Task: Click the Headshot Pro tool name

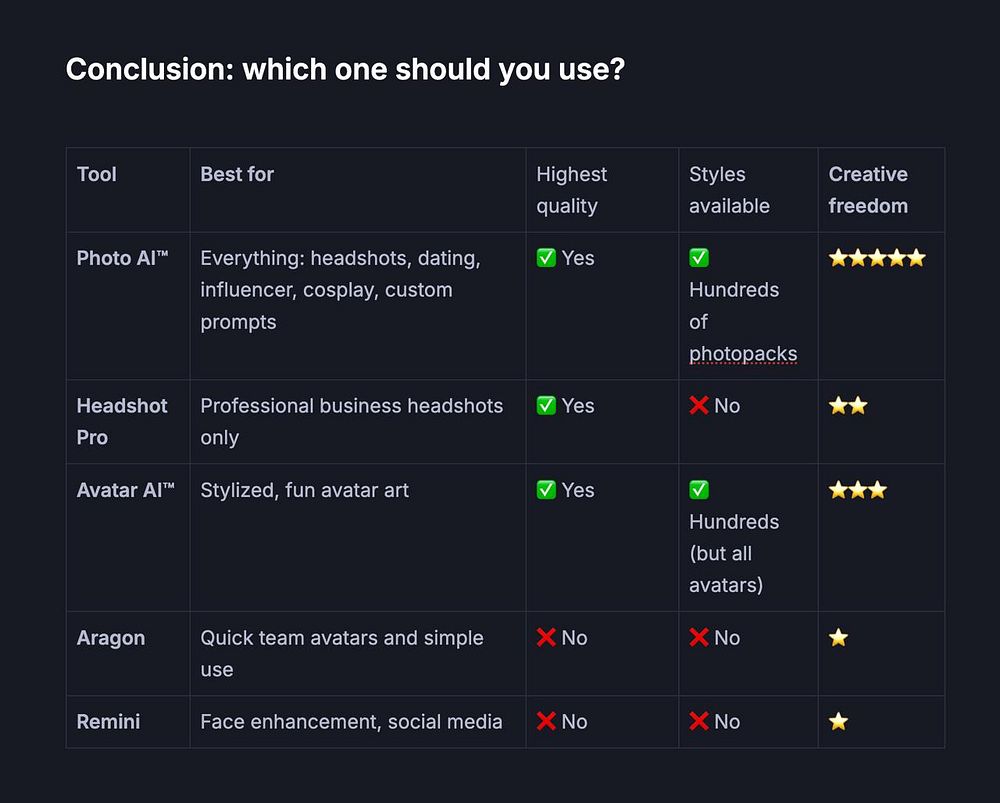Action: click(121, 421)
